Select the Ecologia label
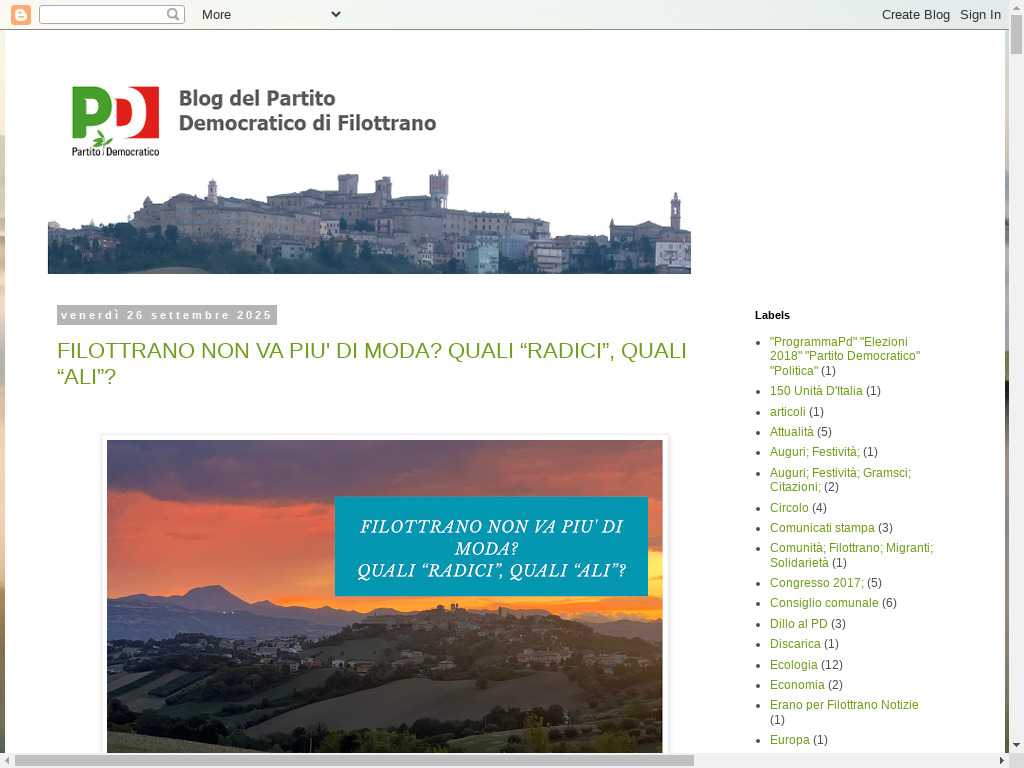 click(x=793, y=665)
